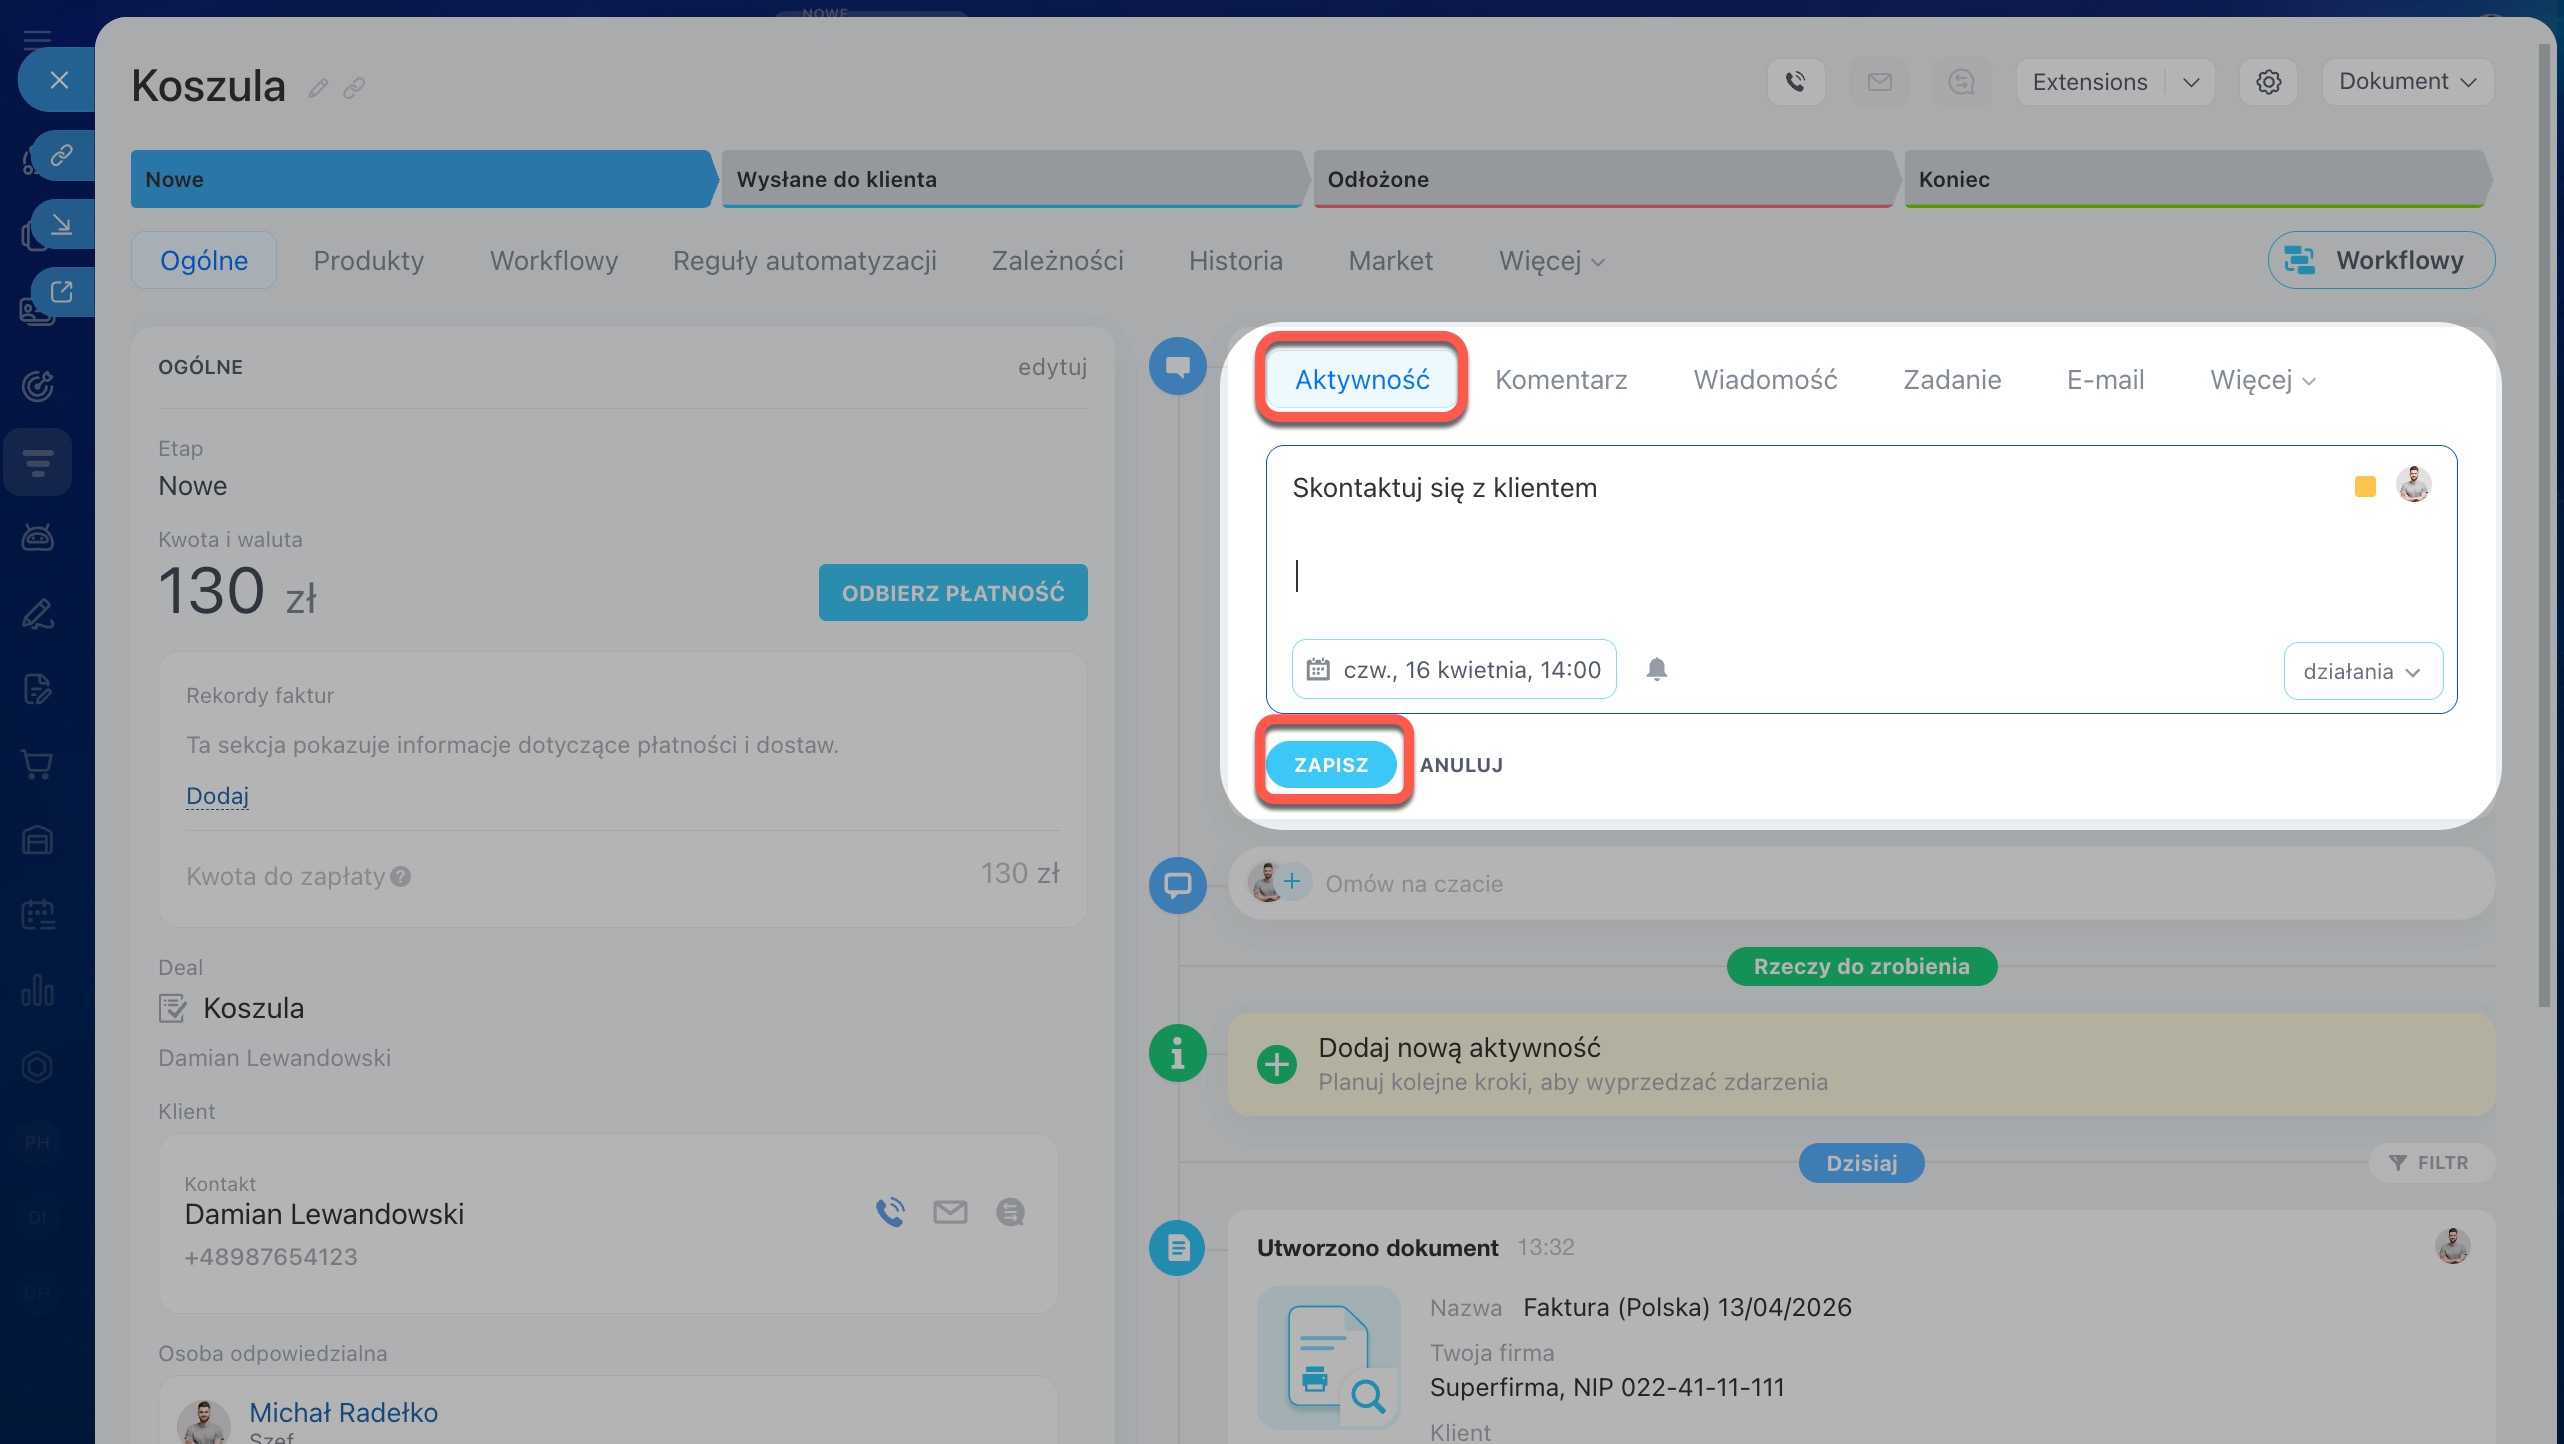Click ODBIERZ PŁATNOŚĆ button
The image size is (2564, 1444).
[952, 593]
